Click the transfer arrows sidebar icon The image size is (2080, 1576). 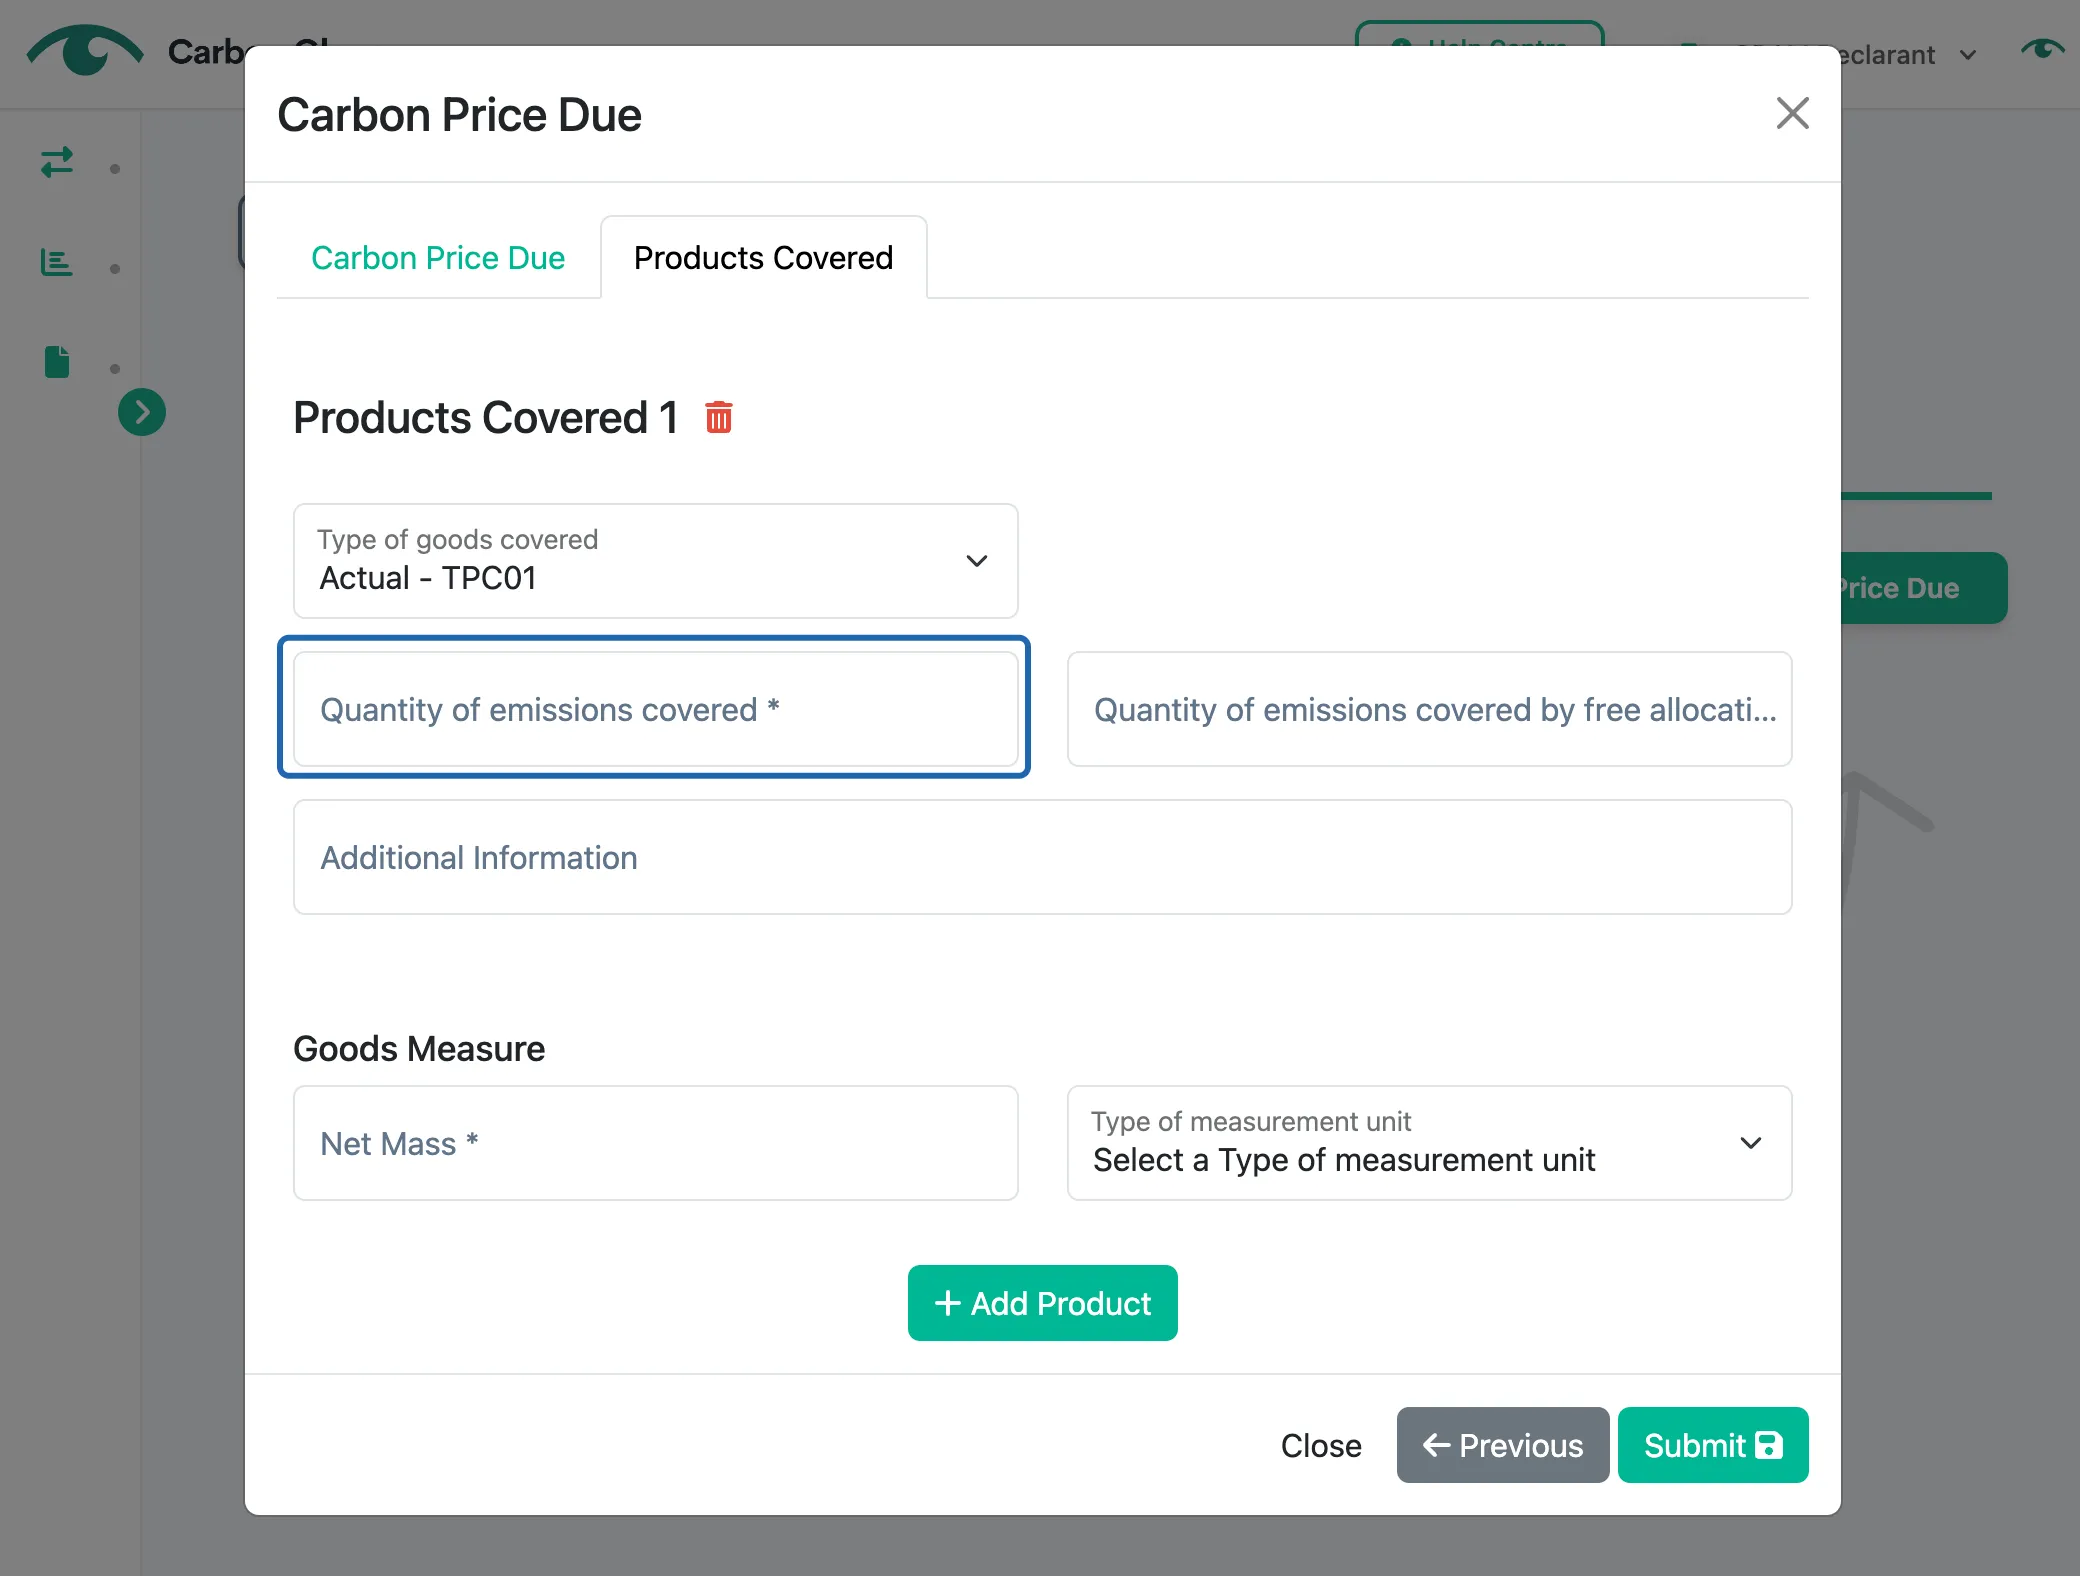[x=57, y=162]
